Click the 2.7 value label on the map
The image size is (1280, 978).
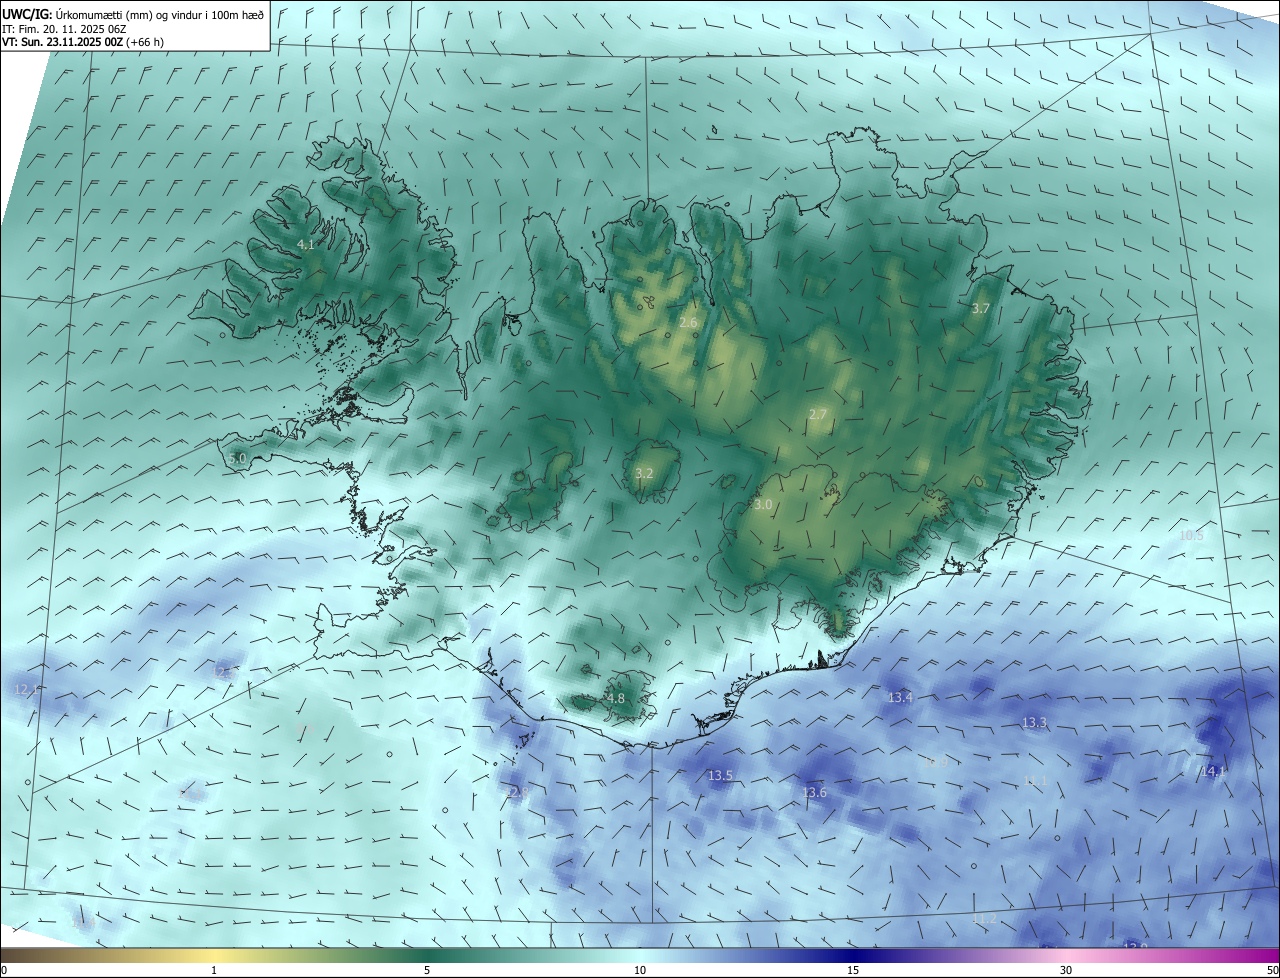point(818,414)
